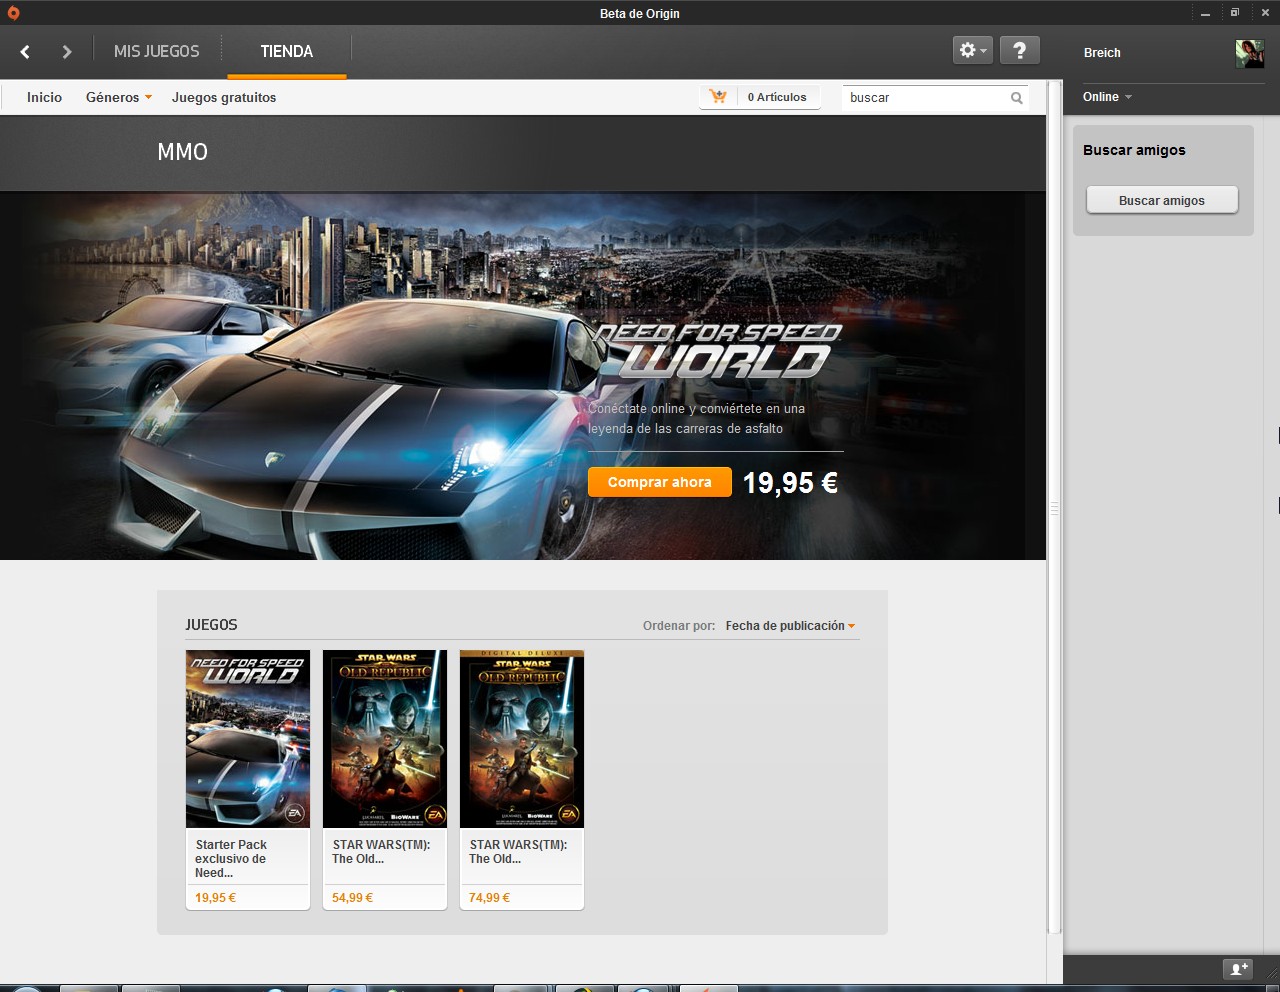Open the Digital Deluxe Star Wars cover

coord(522,739)
